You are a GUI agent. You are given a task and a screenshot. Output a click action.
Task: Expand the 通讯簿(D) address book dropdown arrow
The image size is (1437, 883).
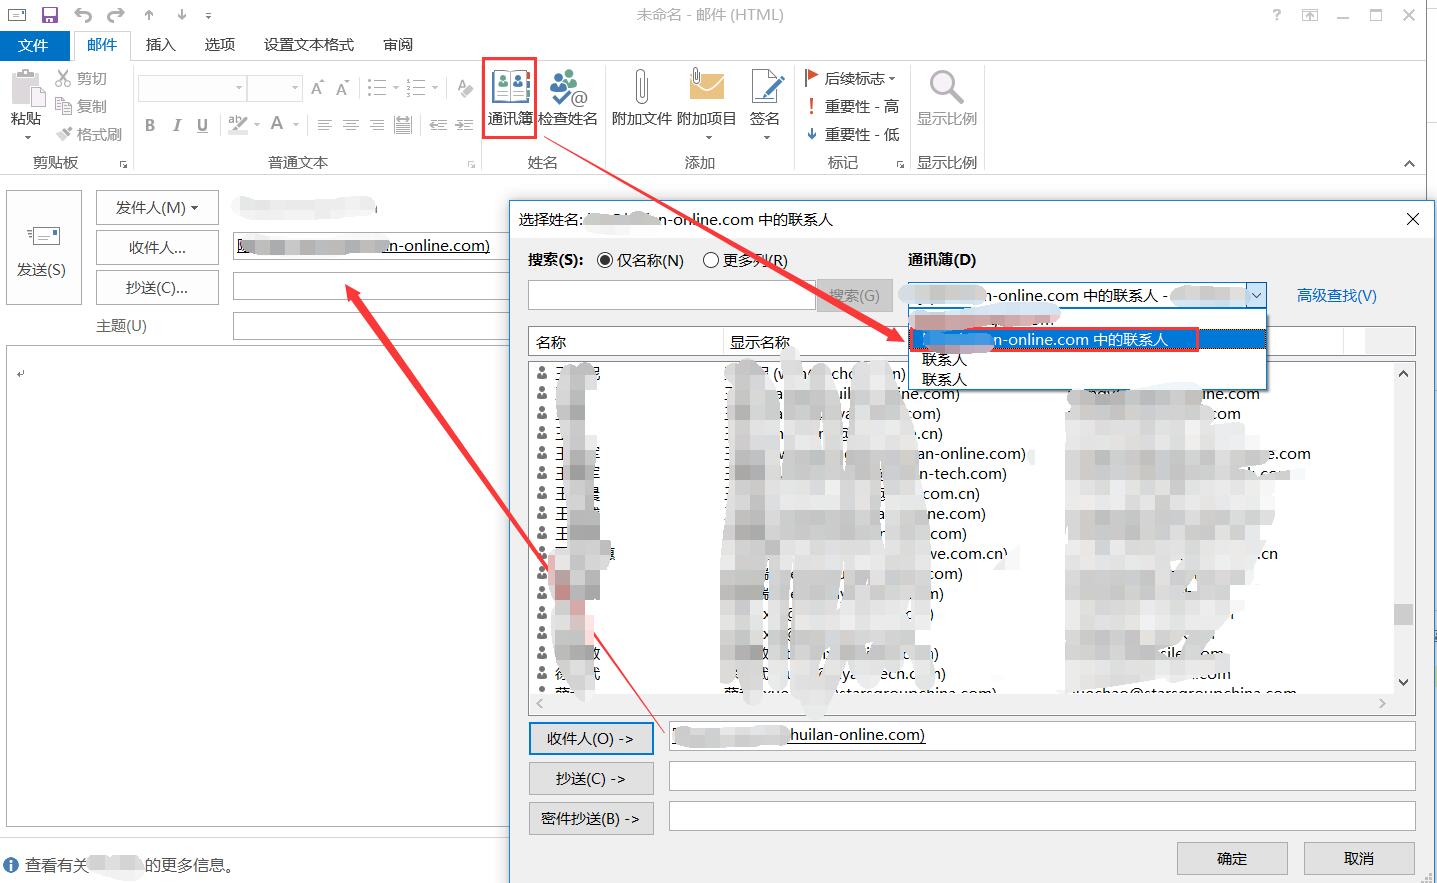coord(1256,295)
